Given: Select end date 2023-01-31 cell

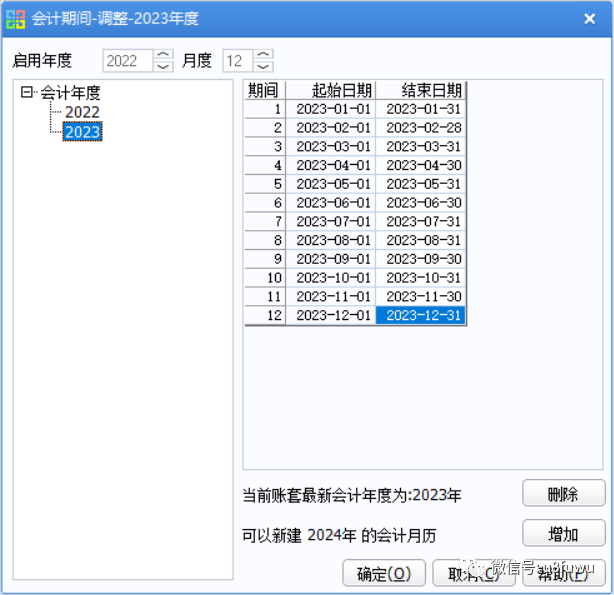Looking at the screenshot, I should pyautogui.click(x=421, y=109).
